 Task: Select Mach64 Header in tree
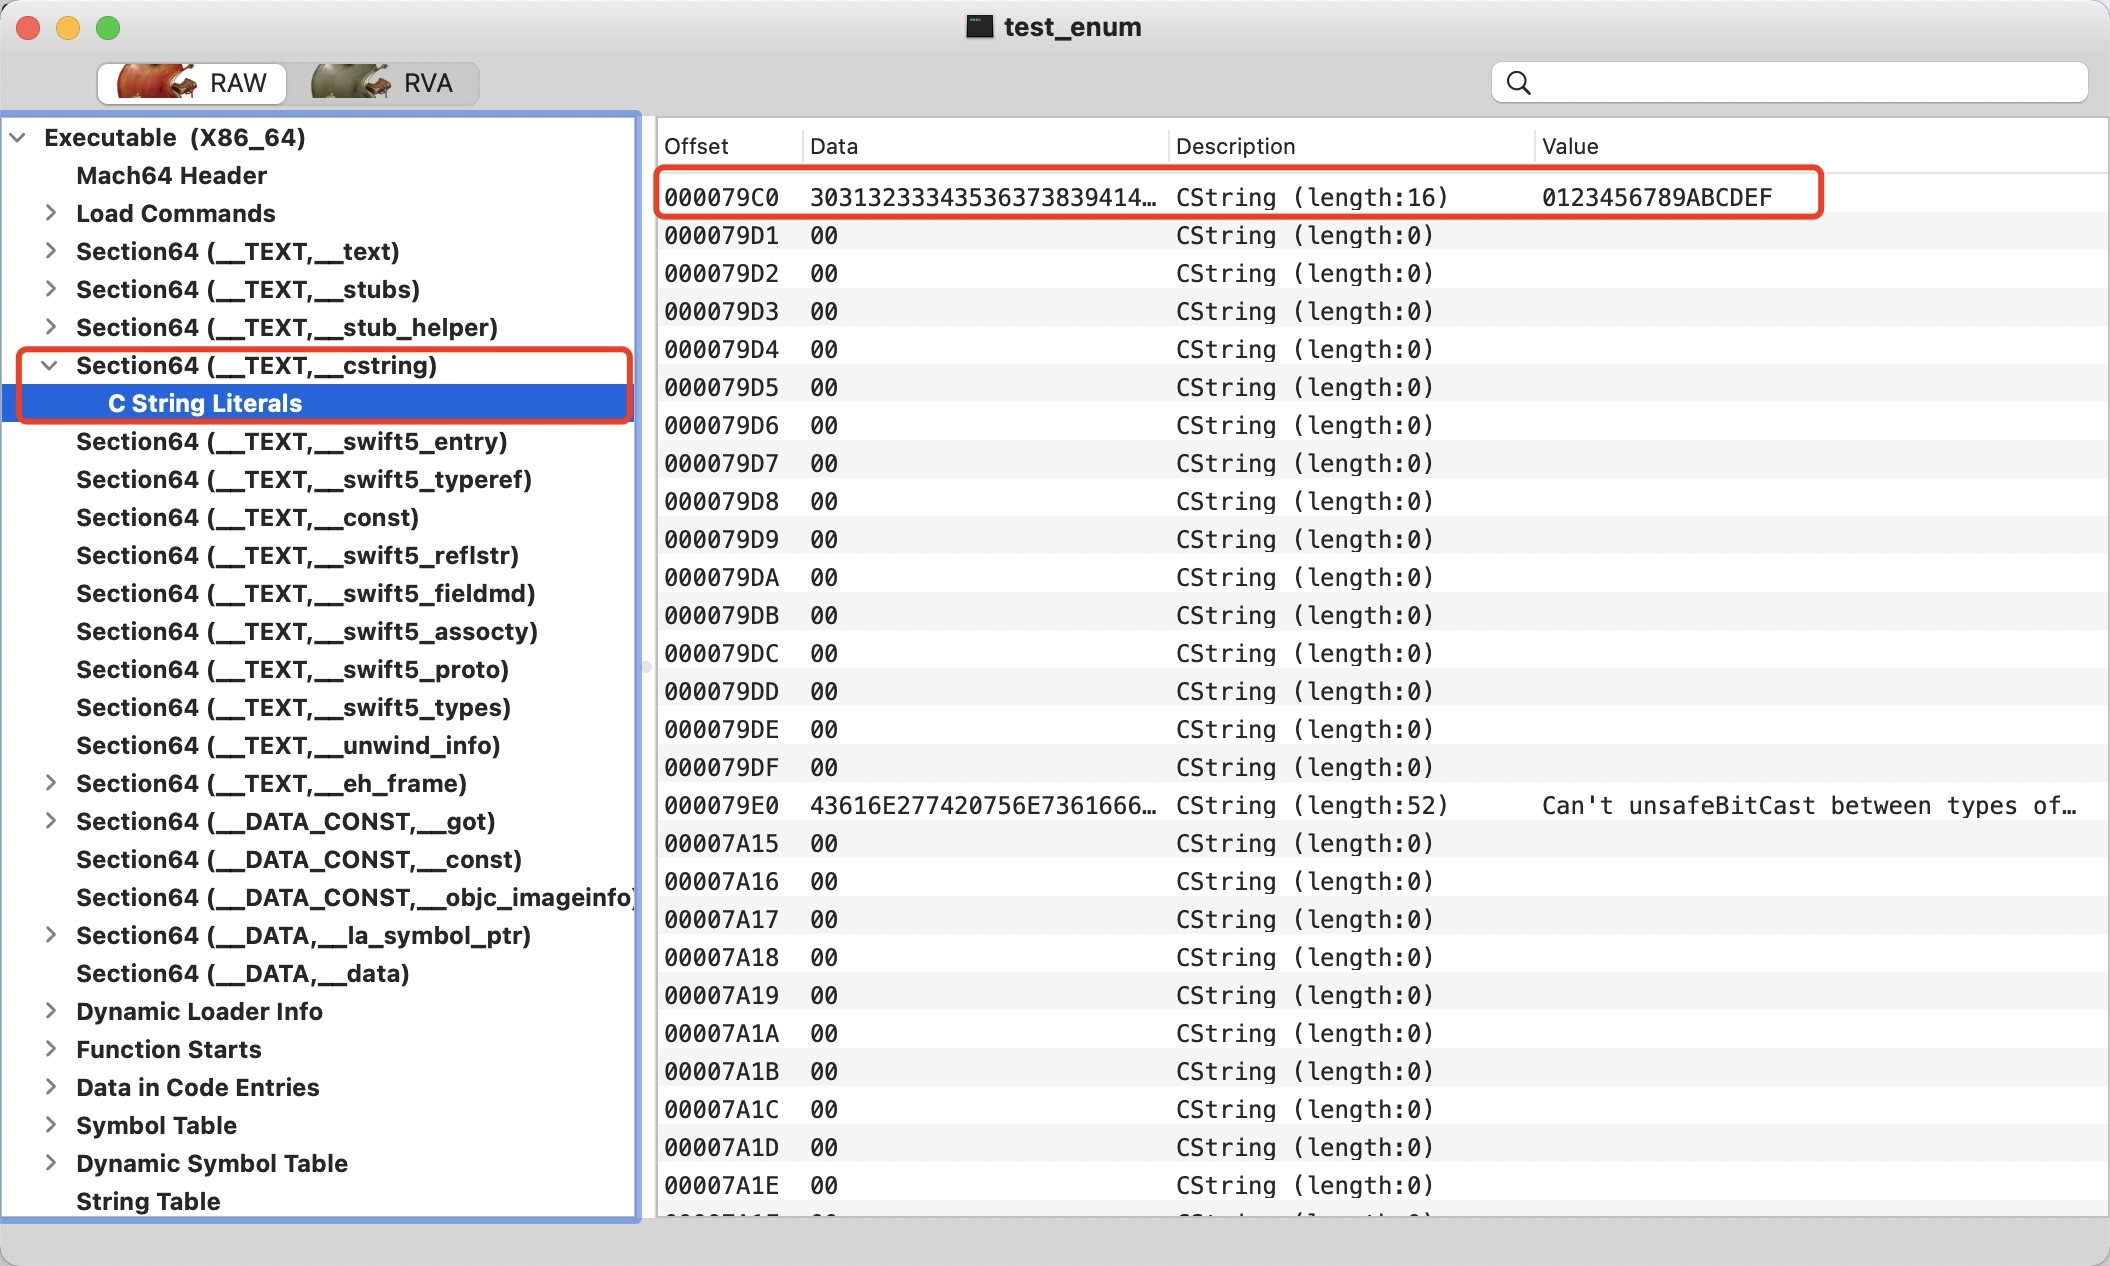171,176
